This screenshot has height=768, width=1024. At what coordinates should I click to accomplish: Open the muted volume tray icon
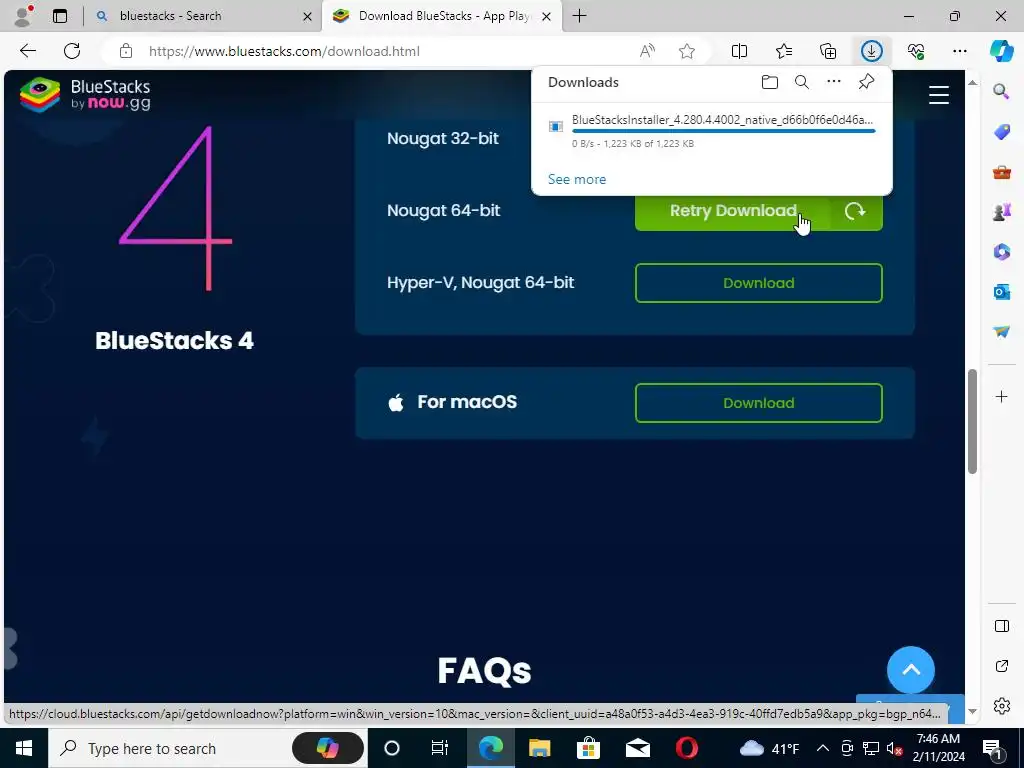click(x=895, y=748)
